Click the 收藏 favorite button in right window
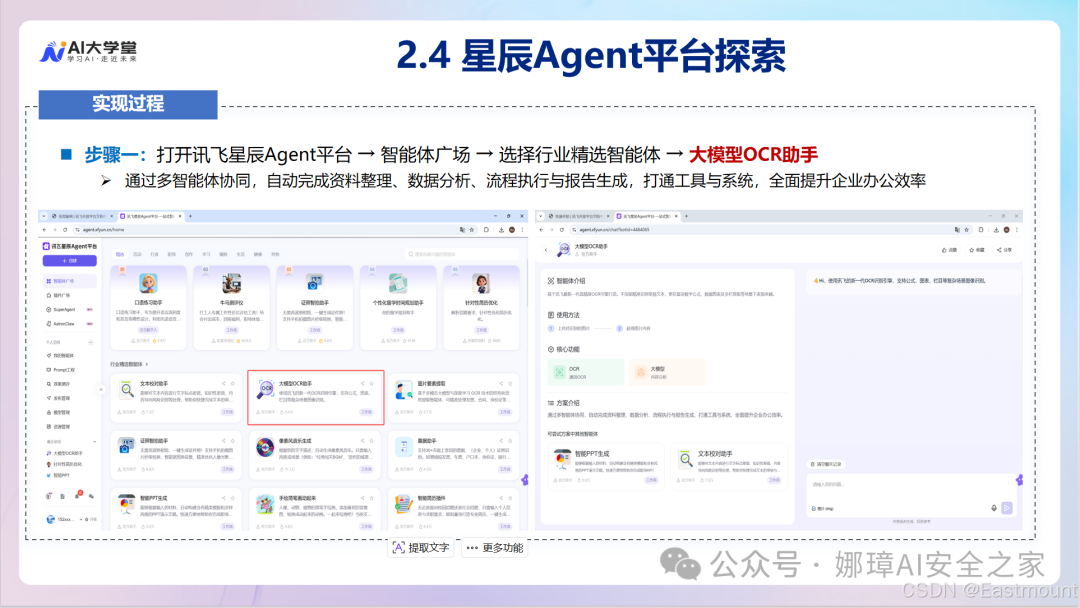1080x608 pixels. (x=977, y=250)
